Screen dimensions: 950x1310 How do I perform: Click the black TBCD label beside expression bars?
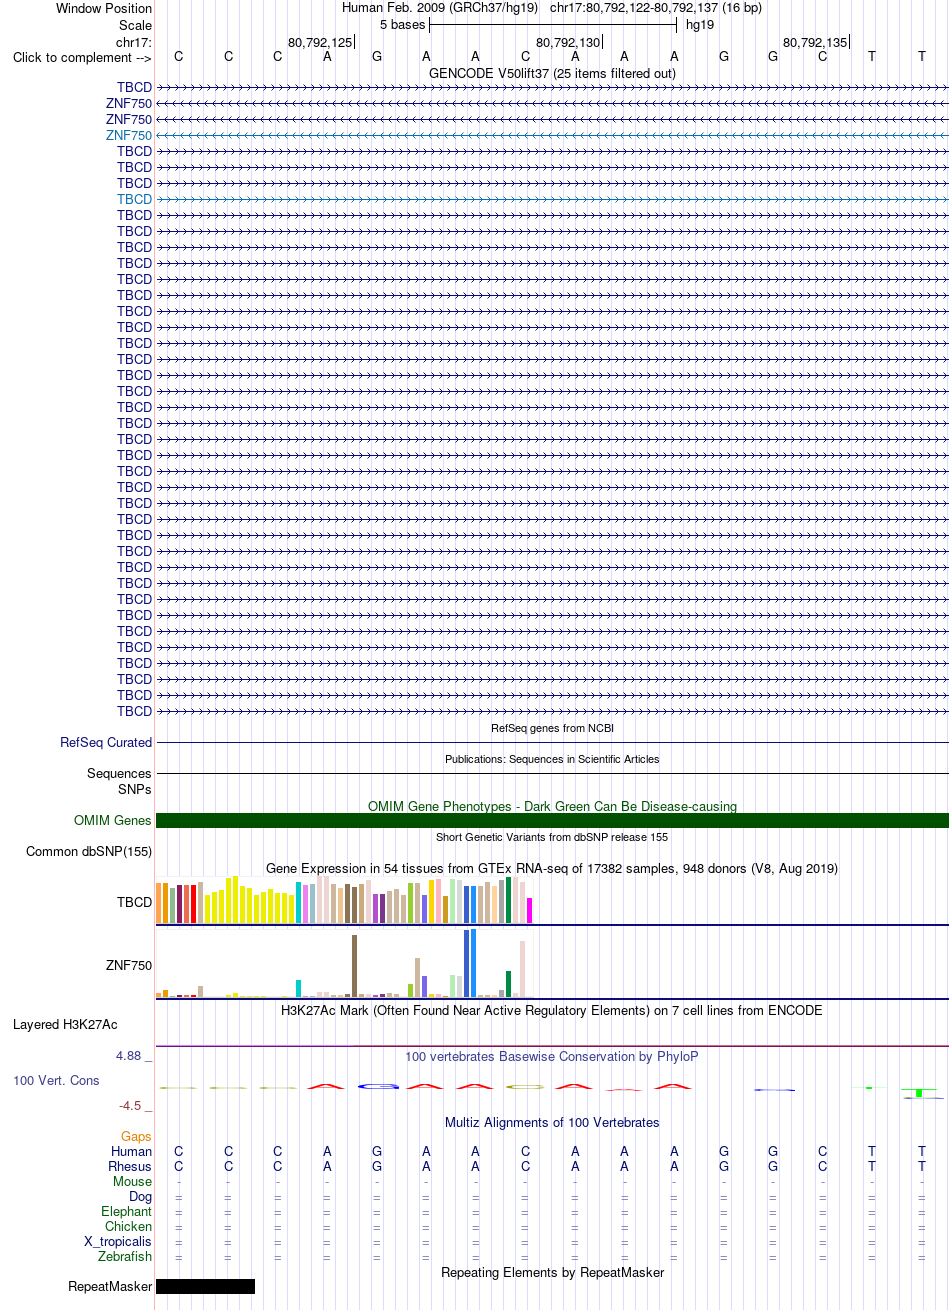pos(134,901)
